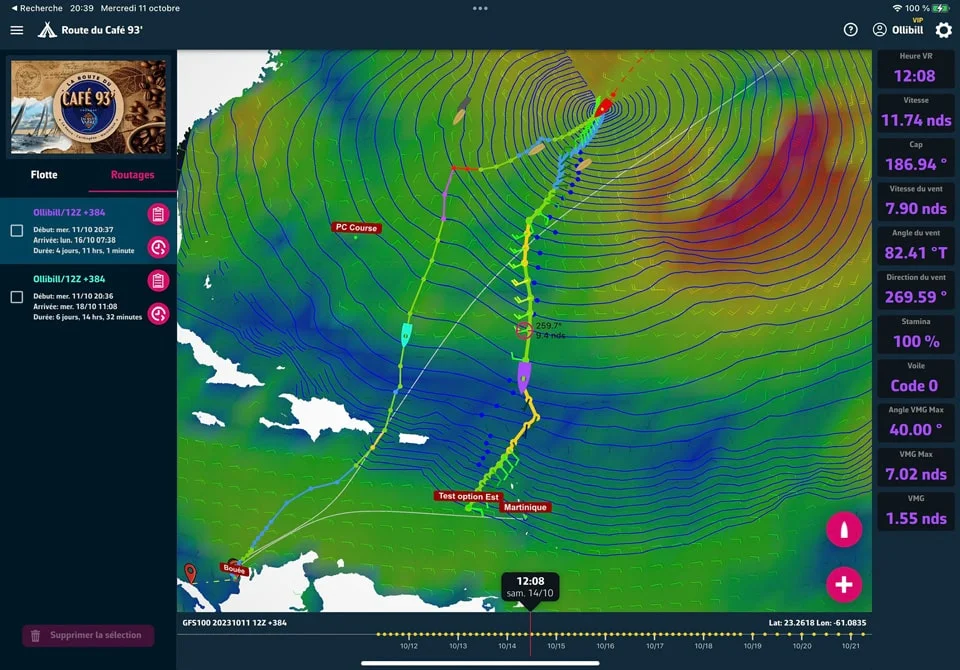Click the Heure VR 12:08 value
The height and width of the screenshot is (670, 960).
915,76
